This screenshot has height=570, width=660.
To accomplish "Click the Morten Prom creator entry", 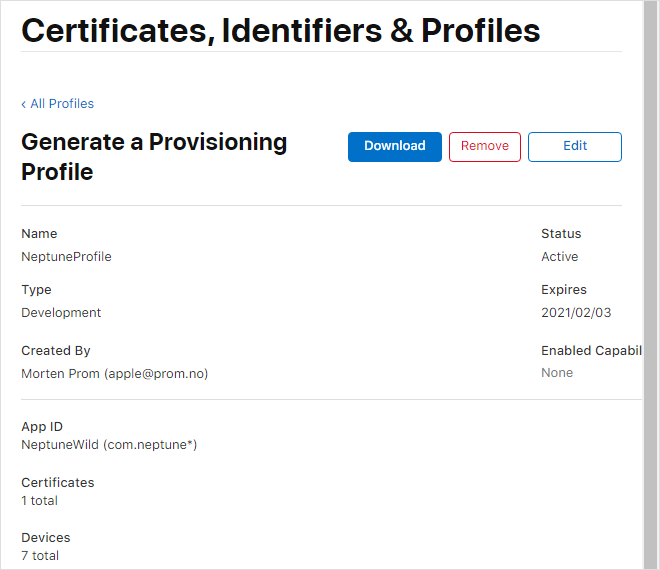I will click(114, 373).
